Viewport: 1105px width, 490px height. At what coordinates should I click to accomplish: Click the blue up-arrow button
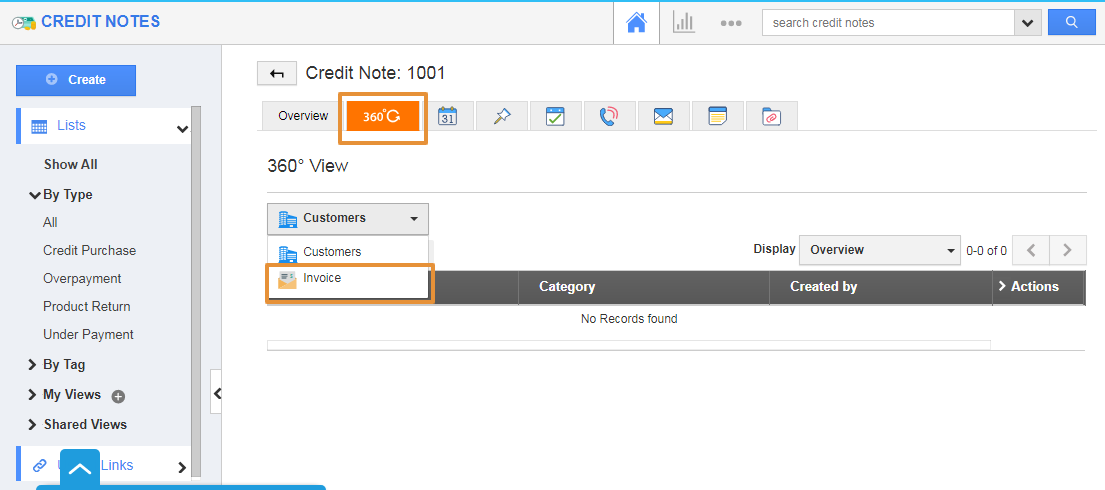pos(80,469)
